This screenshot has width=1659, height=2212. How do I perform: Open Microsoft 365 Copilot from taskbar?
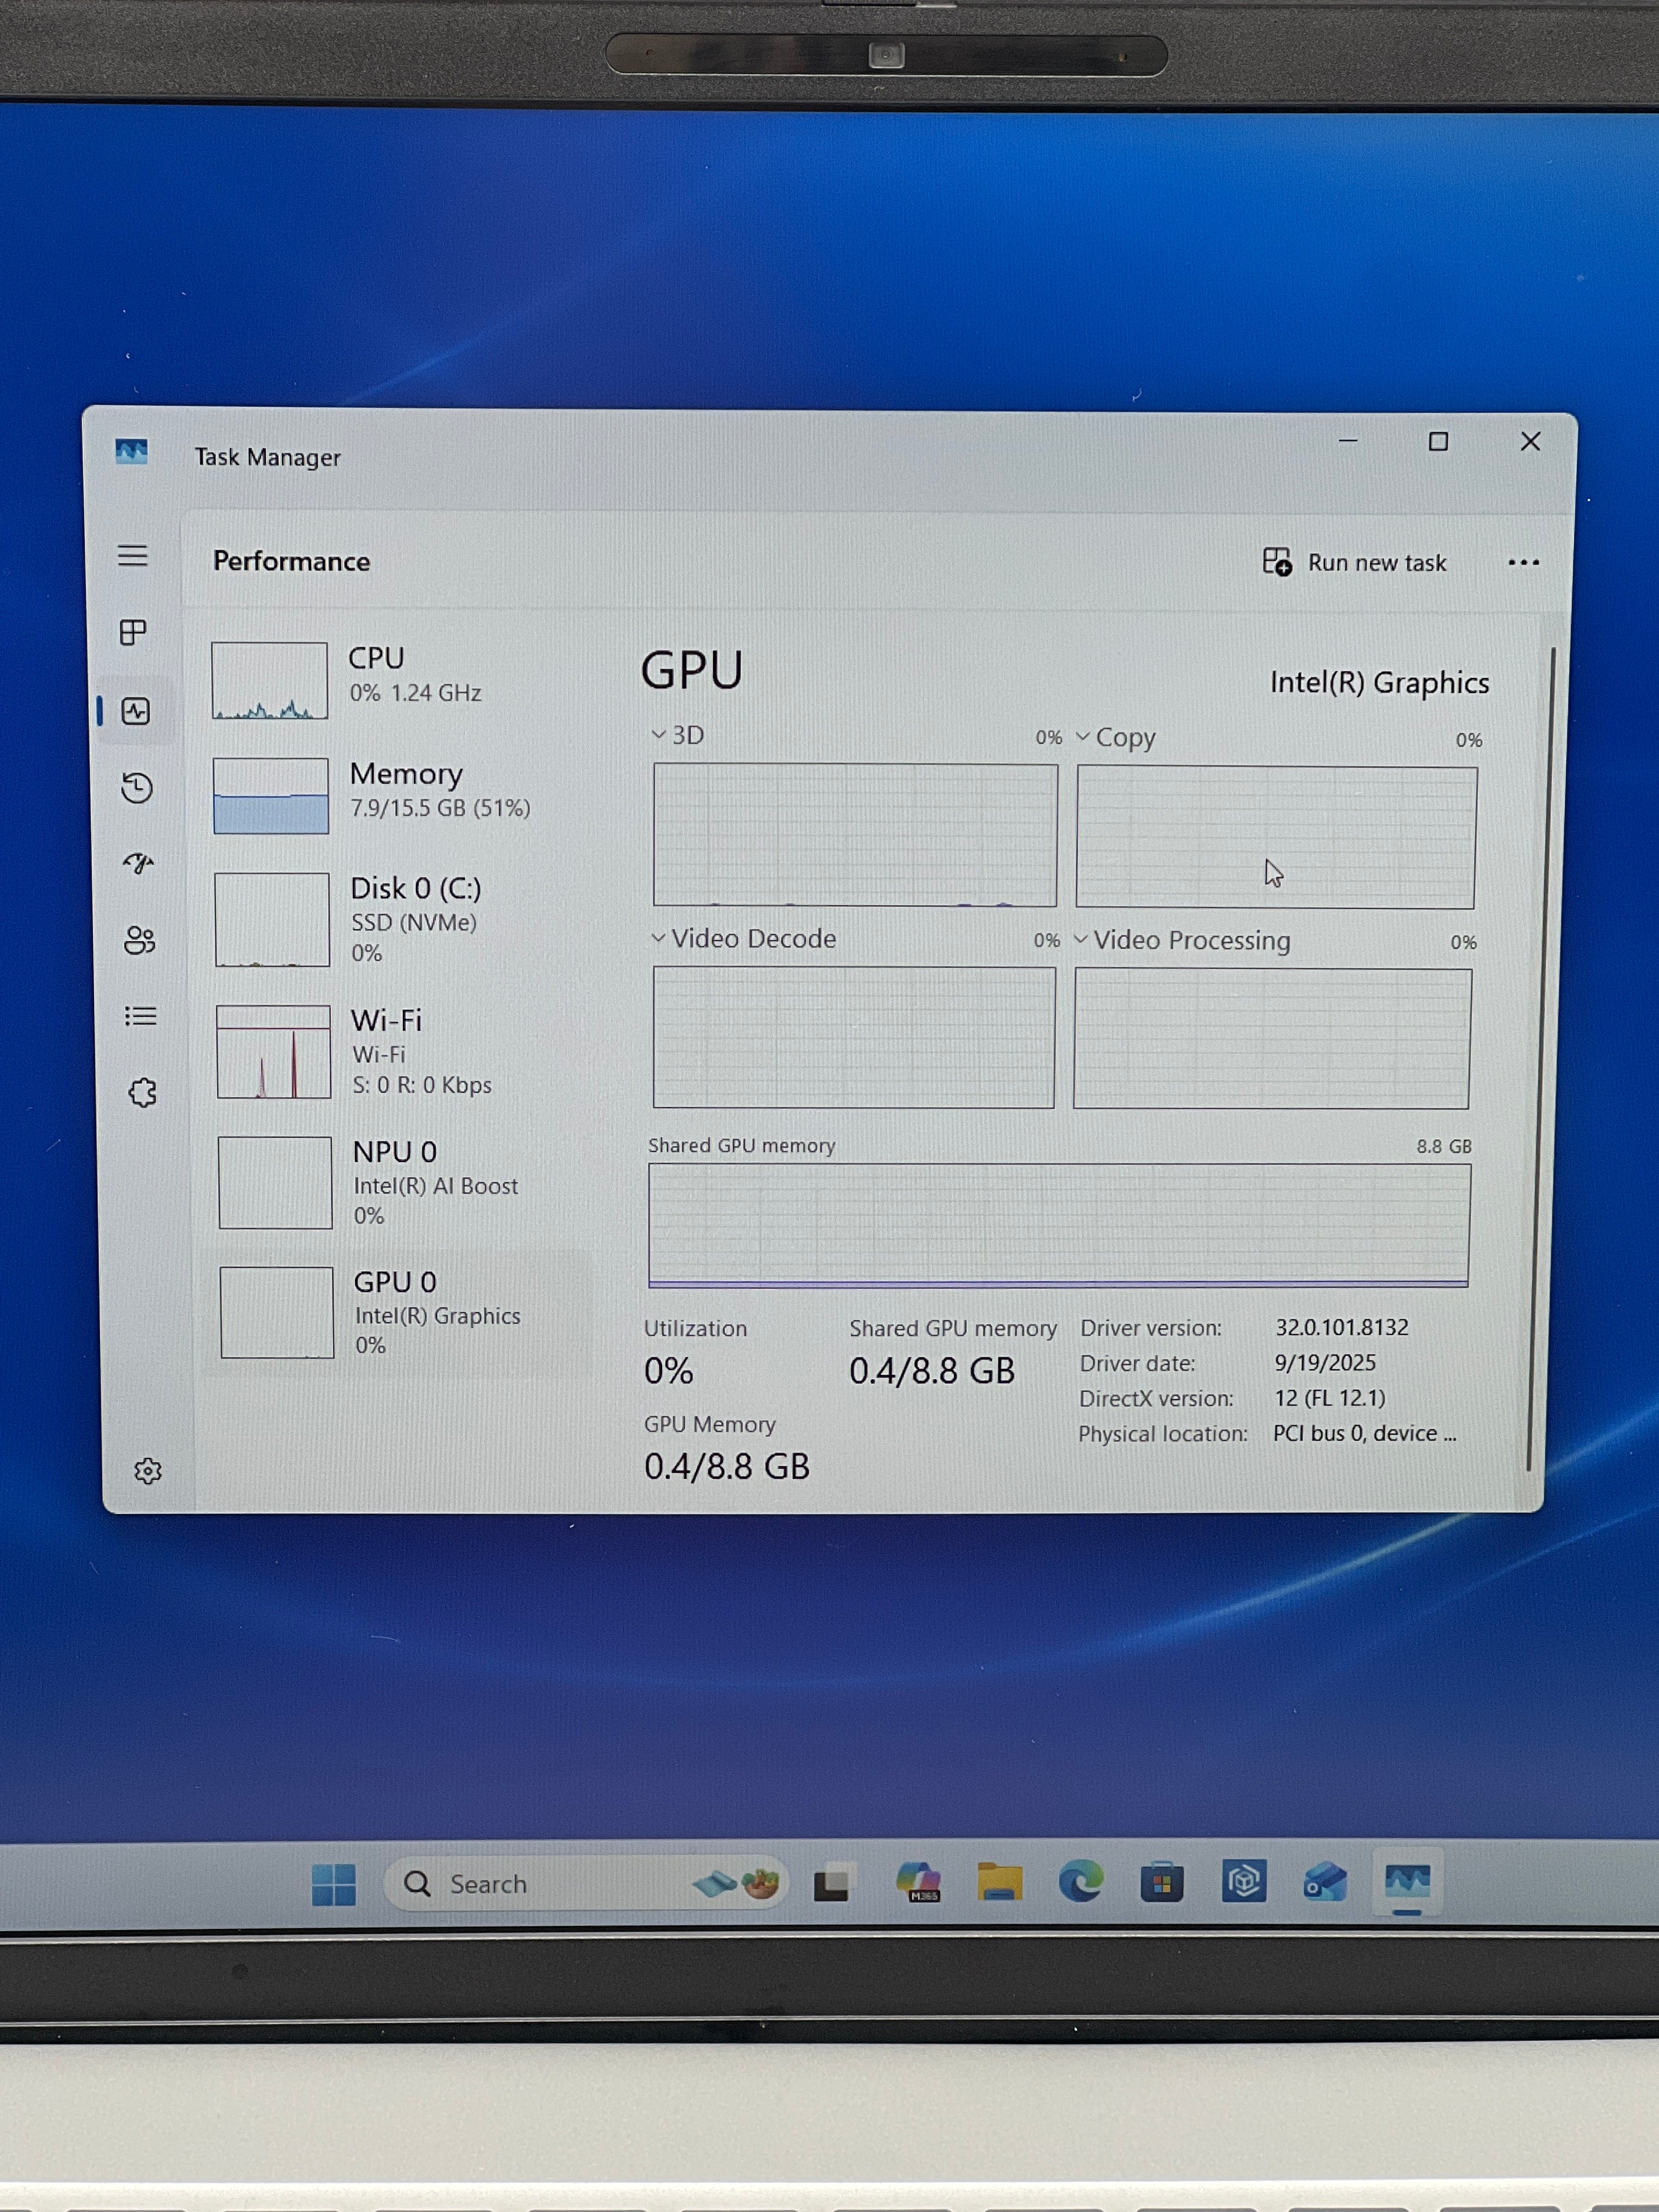coord(919,1882)
